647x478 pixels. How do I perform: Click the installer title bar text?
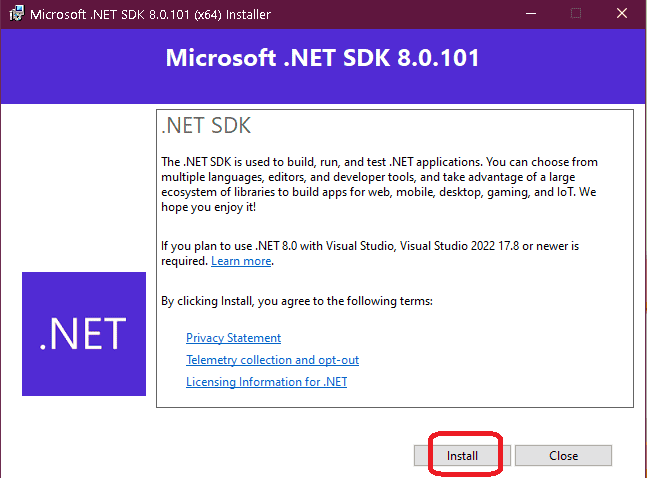pos(151,14)
